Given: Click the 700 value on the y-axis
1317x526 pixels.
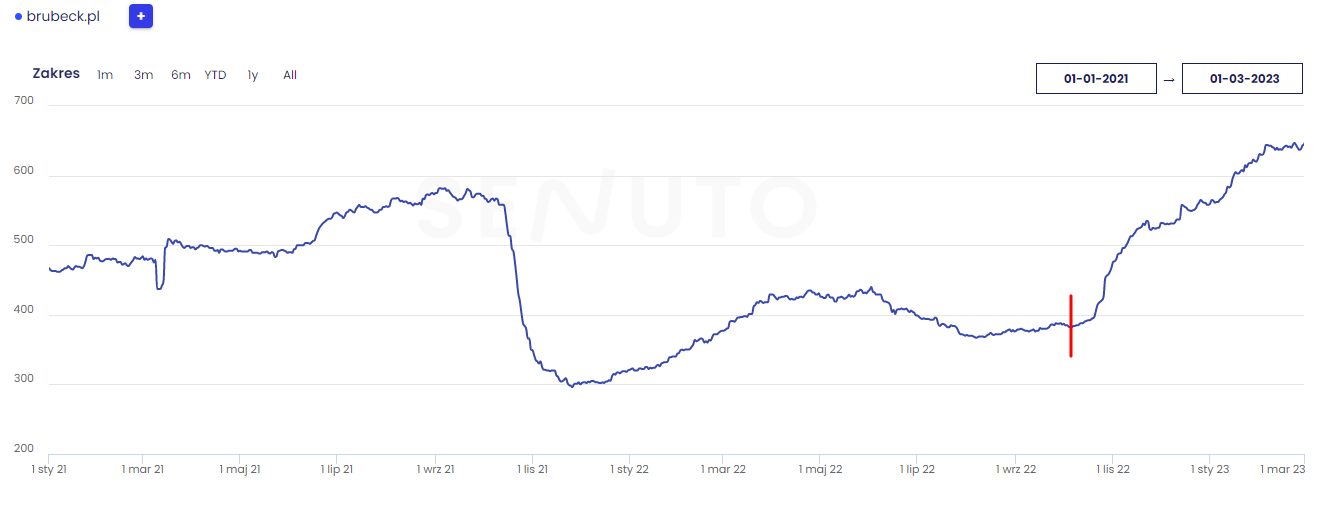Looking at the screenshot, I should pyautogui.click(x=24, y=101).
